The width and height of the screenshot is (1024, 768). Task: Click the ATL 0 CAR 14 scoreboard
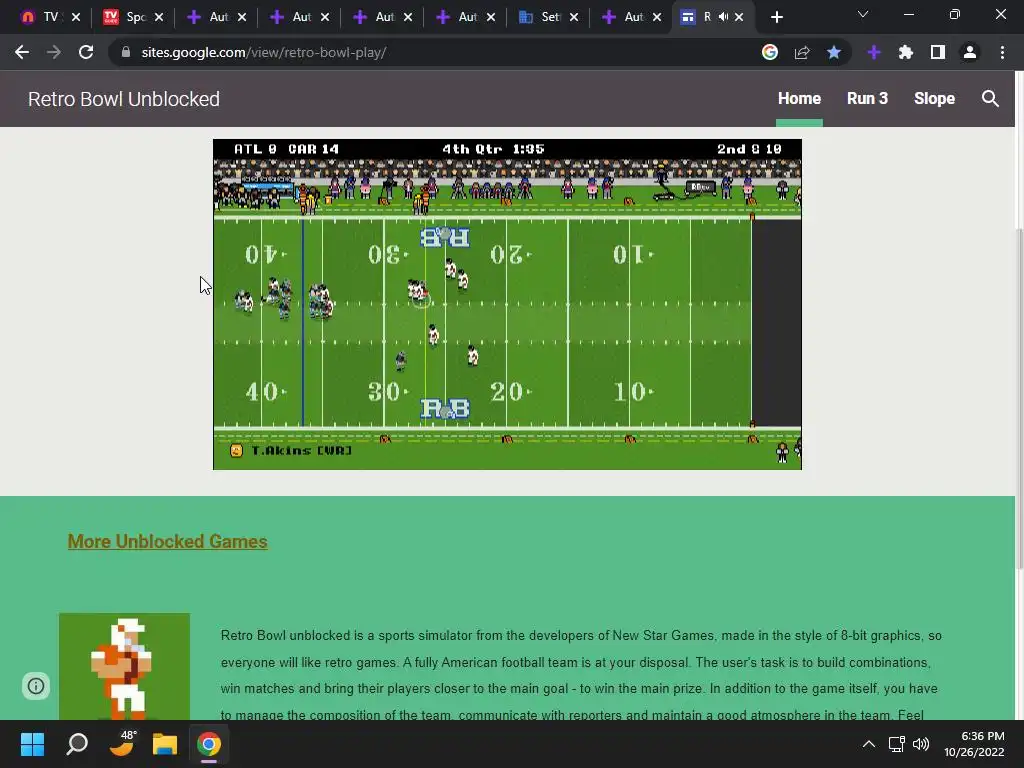[x=287, y=149]
